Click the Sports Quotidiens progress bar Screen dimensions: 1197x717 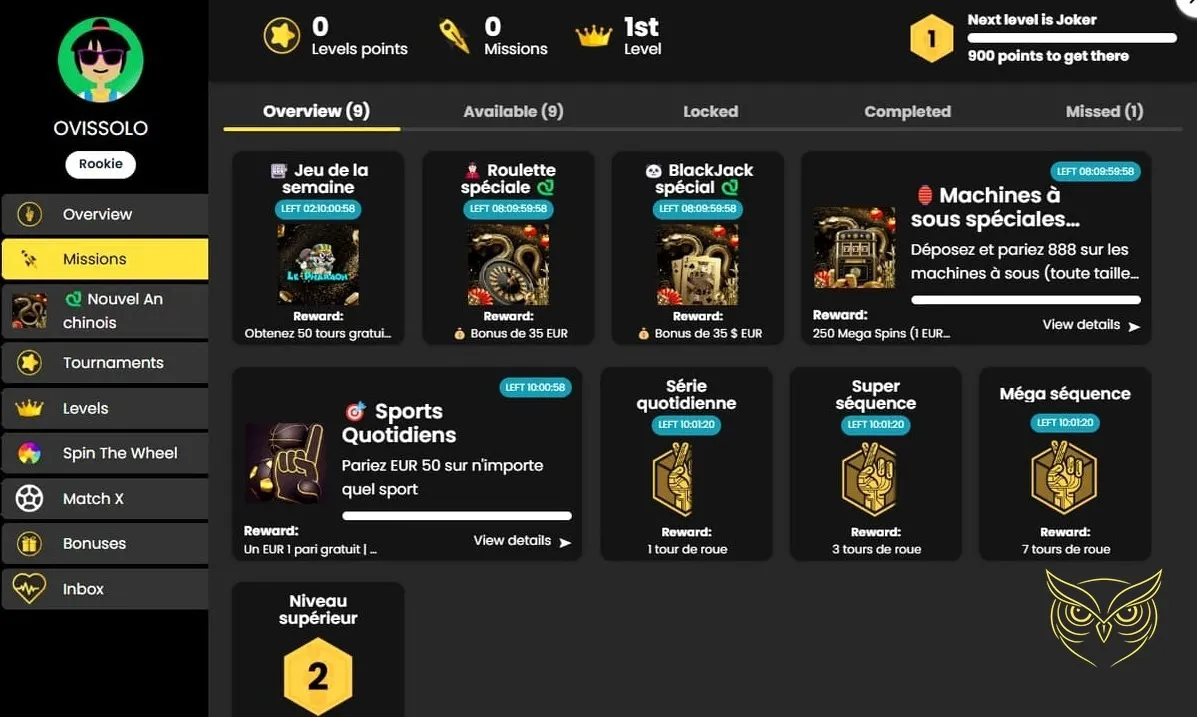457,516
